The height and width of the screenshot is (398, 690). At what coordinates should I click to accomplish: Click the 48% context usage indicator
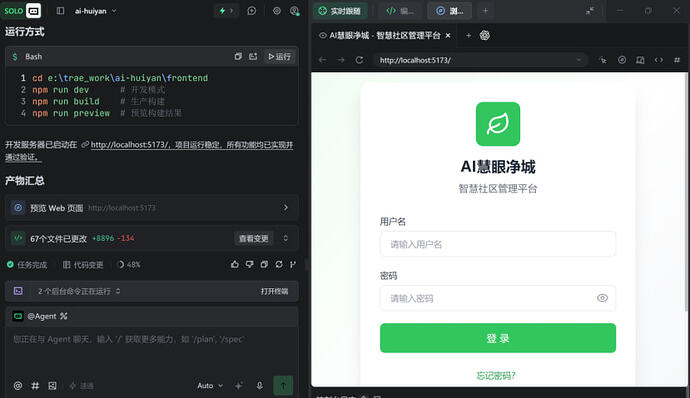pyautogui.click(x=129, y=265)
